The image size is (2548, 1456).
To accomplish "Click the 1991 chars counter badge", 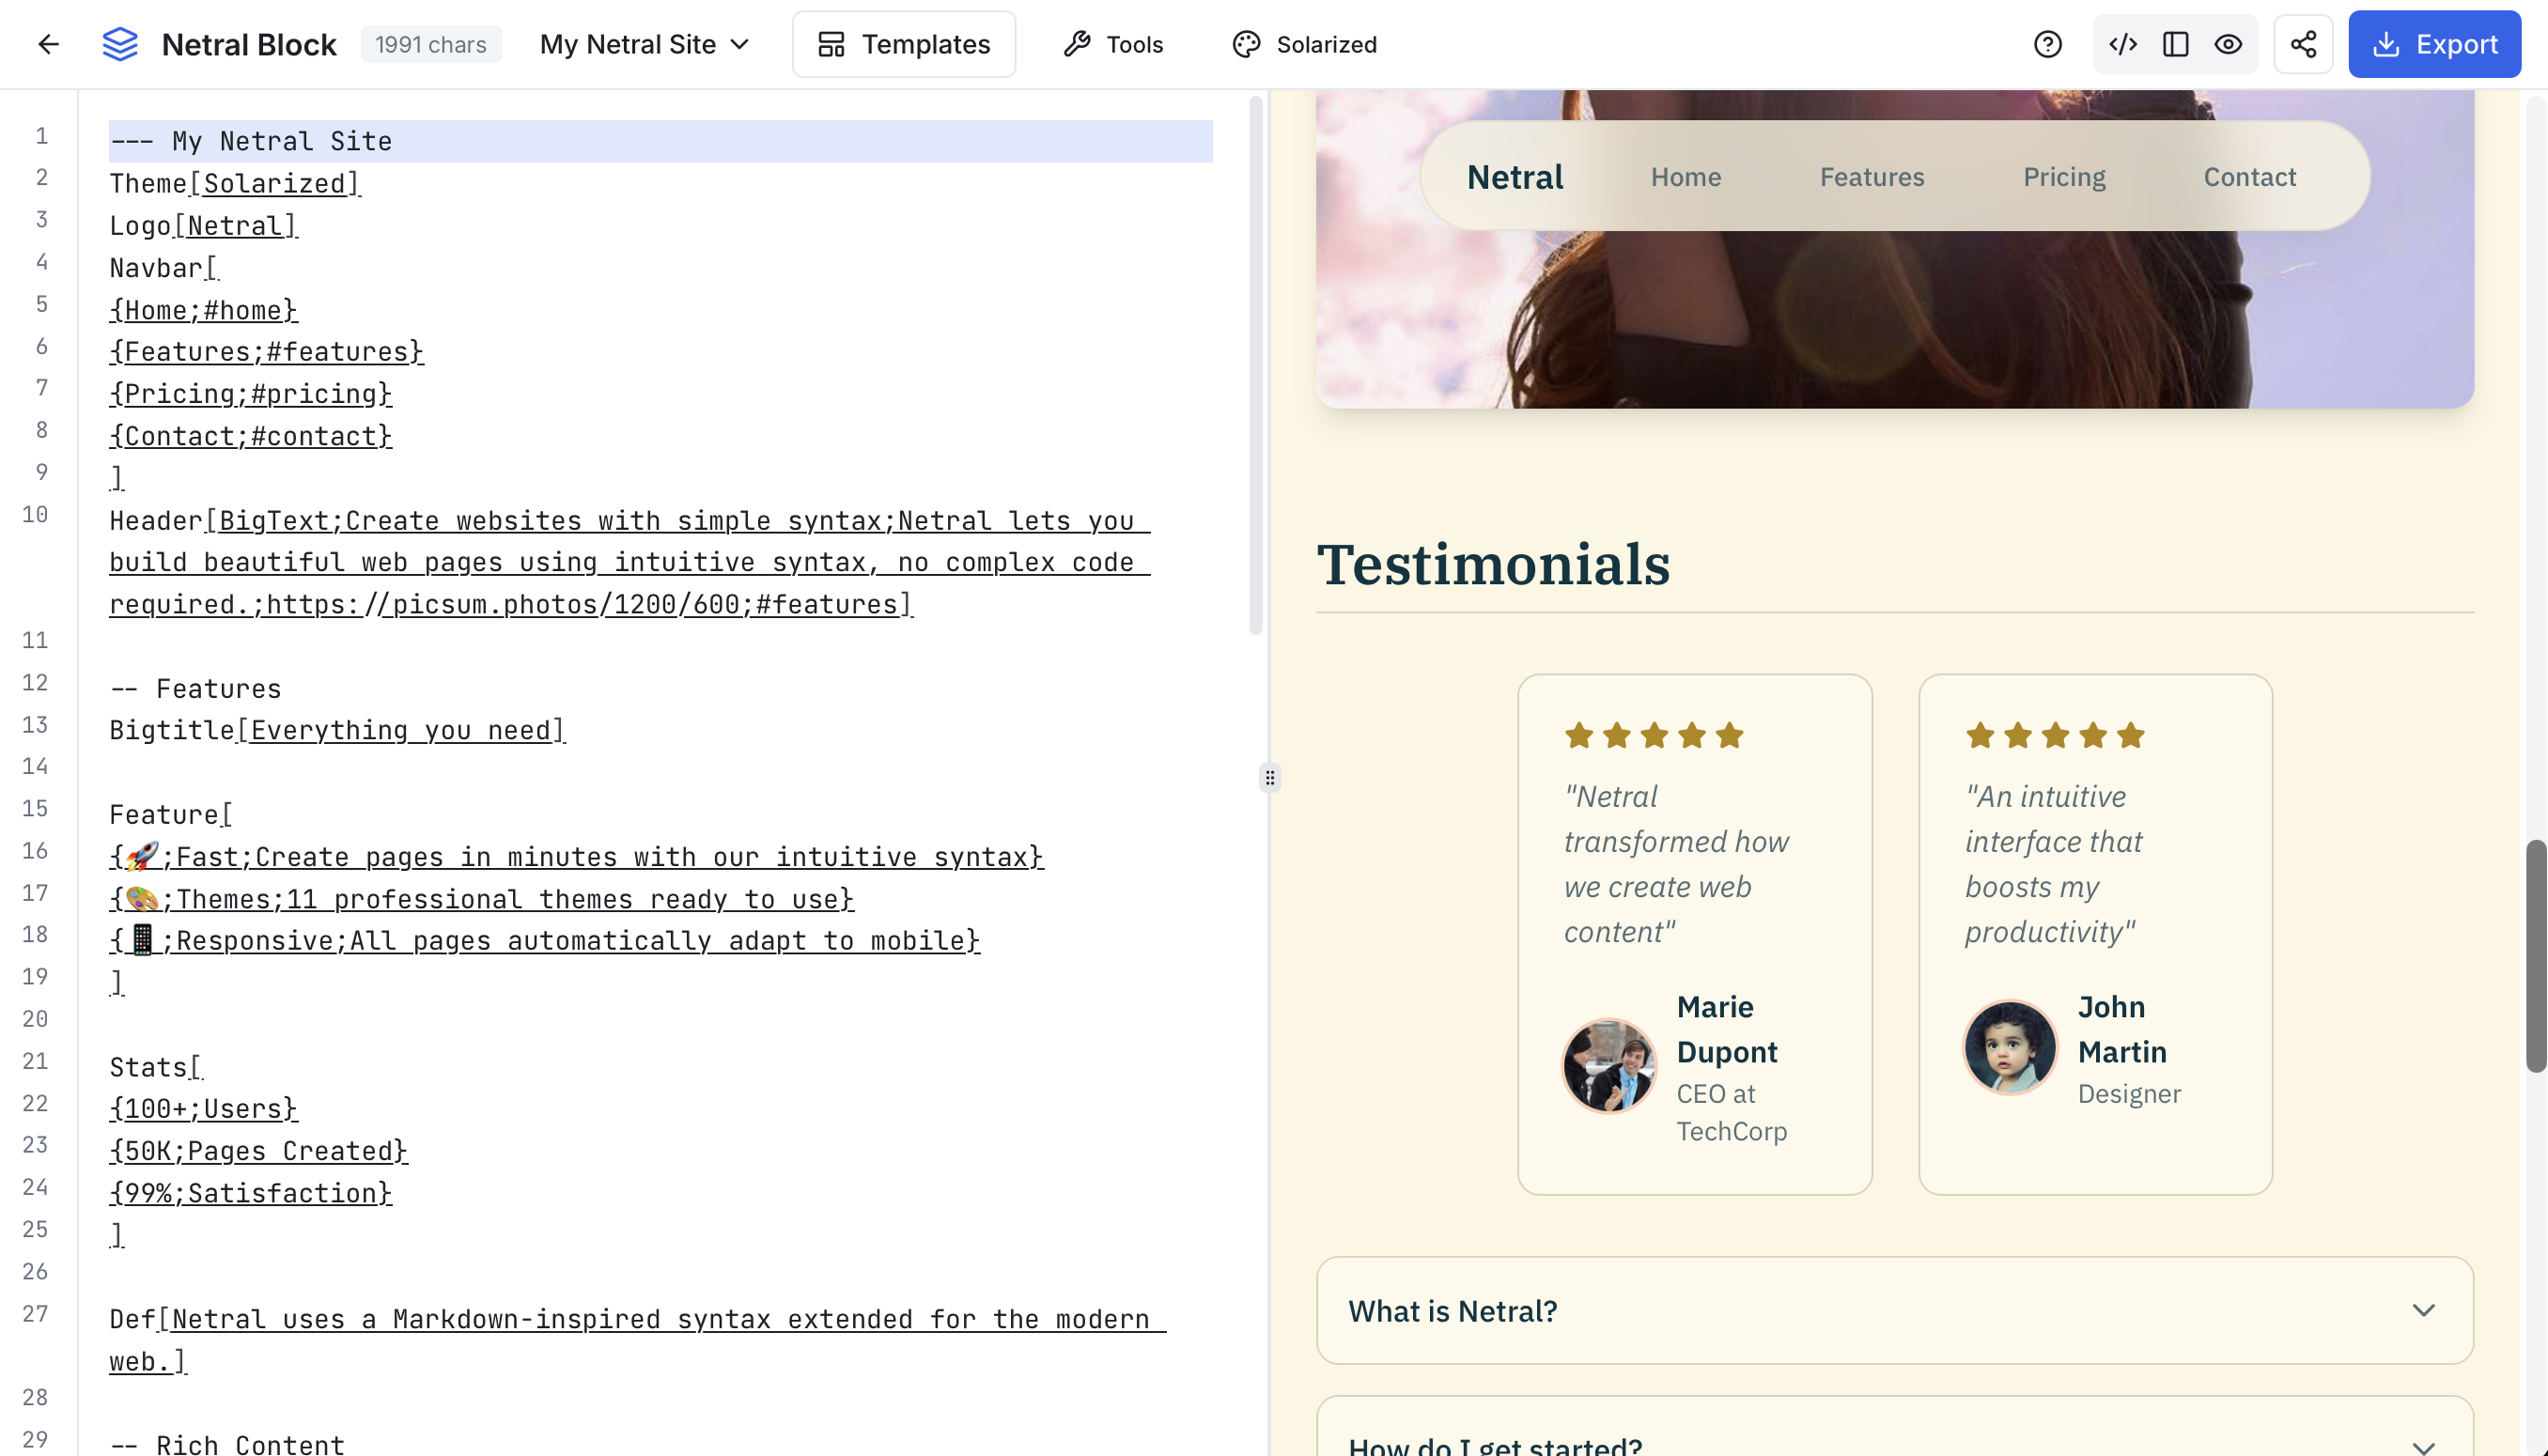I will coord(430,44).
